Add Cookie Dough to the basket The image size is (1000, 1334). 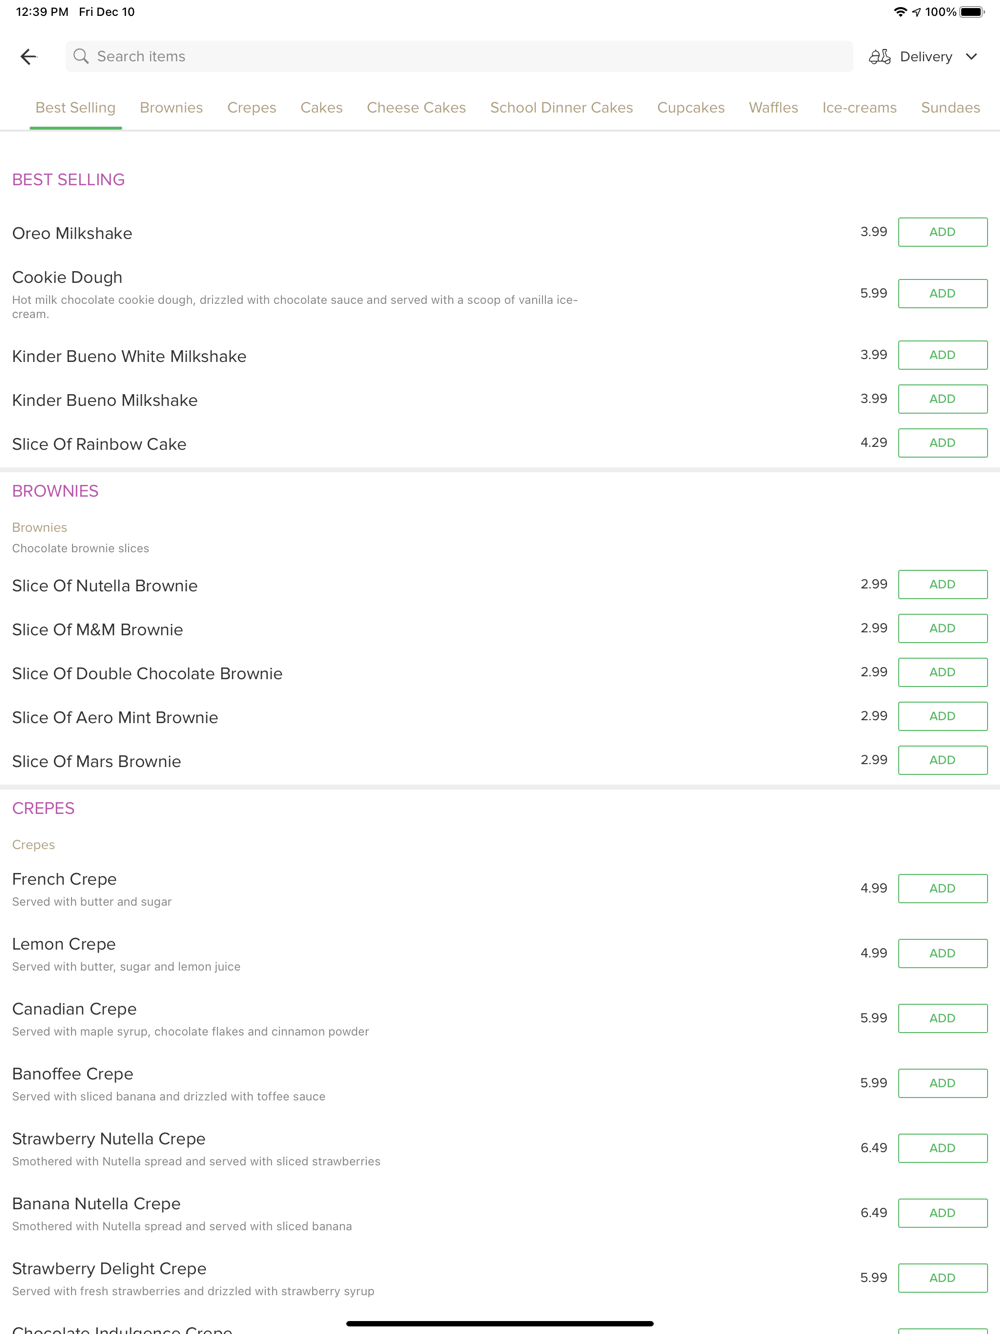[942, 294]
